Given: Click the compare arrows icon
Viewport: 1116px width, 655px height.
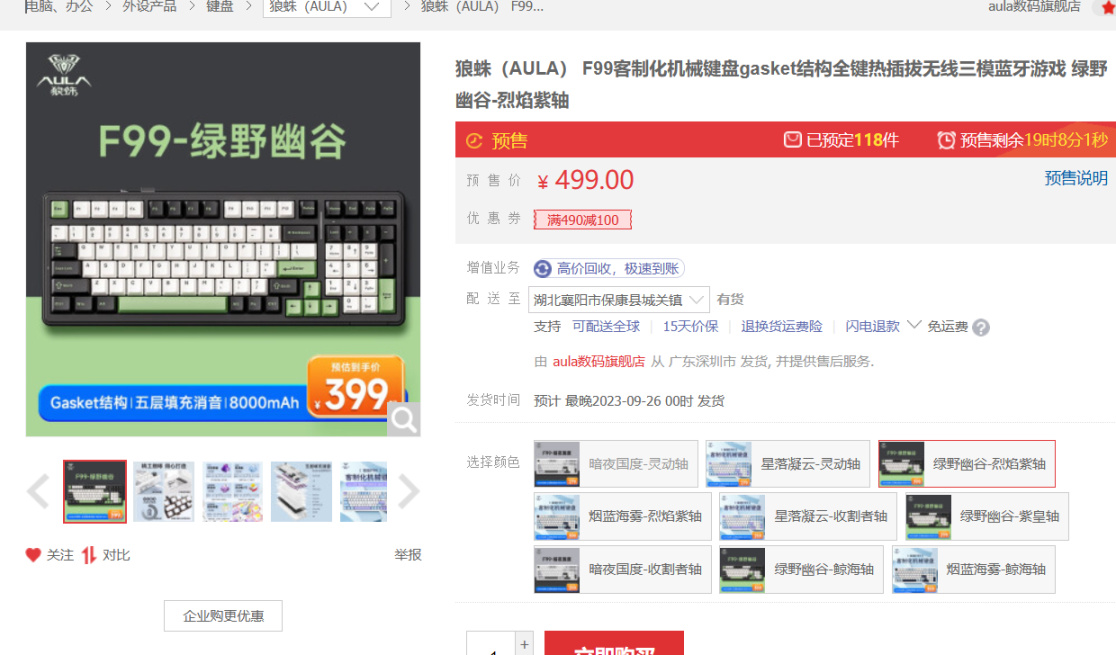Looking at the screenshot, I should tap(88, 555).
